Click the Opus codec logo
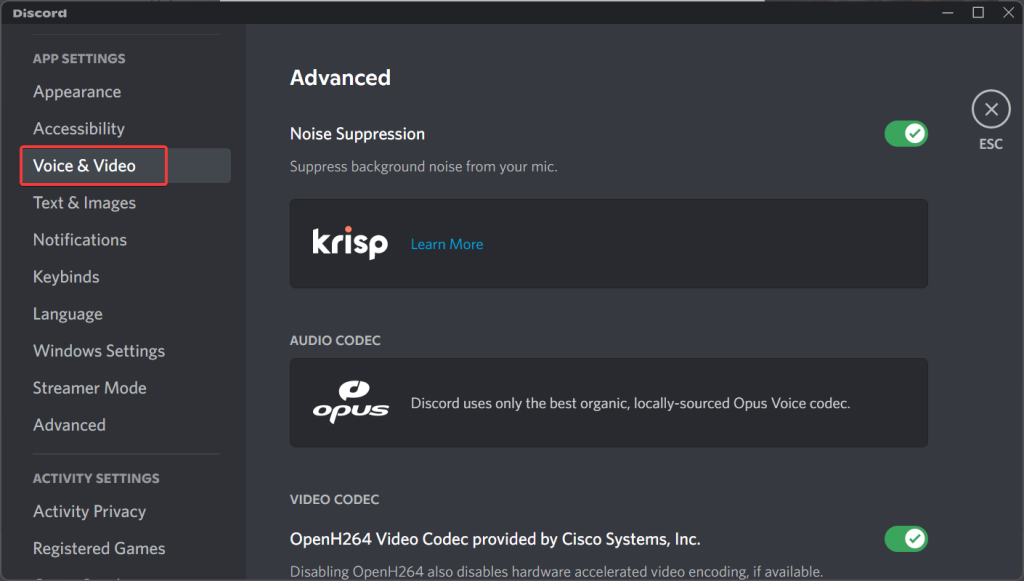Viewport: 1024px width, 581px height. click(351, 402)
